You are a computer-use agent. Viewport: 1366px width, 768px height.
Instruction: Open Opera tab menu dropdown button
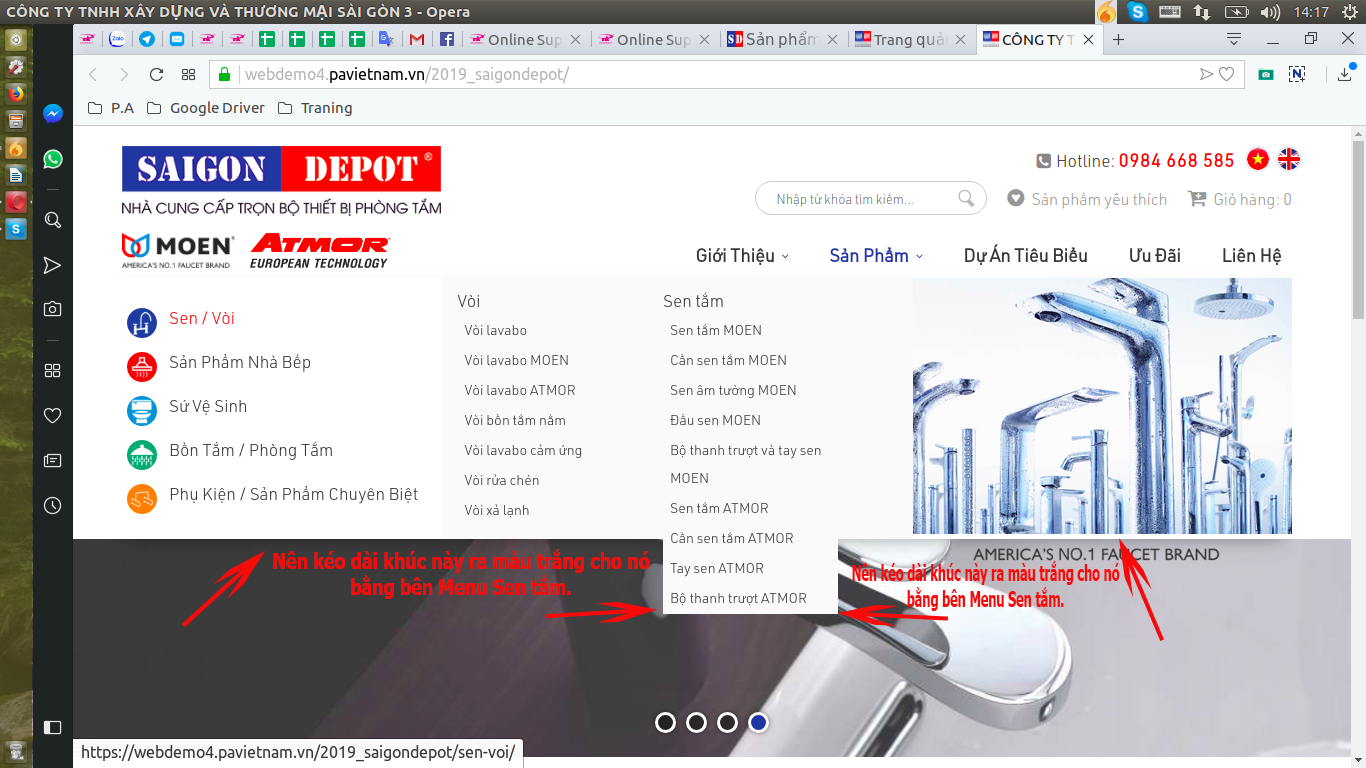[x=1234, y=39]
